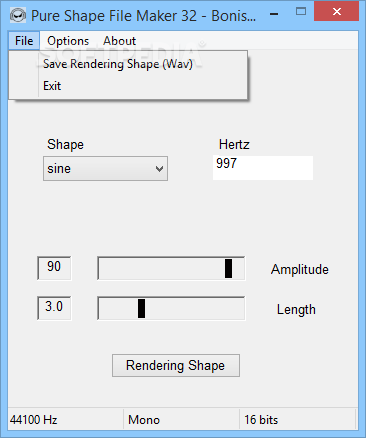Click the Mono status bar panel
Image resolution: width=366 pixels, height=438 pixels.
coord(181,420)
